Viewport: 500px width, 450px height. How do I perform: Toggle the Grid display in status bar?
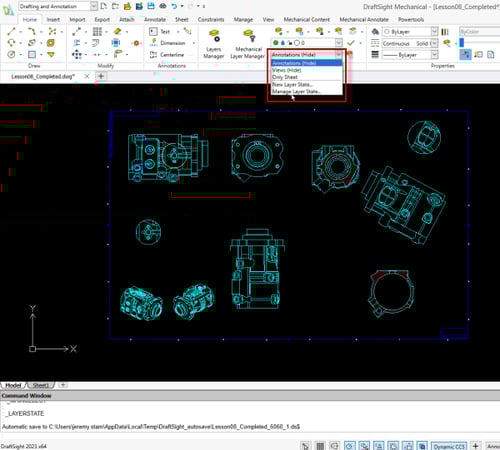coord(320,446)
